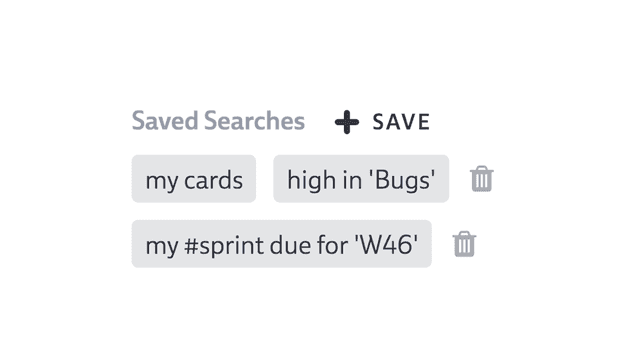Remove the saved search using the top trash can
640x360 pixels.
482,178
